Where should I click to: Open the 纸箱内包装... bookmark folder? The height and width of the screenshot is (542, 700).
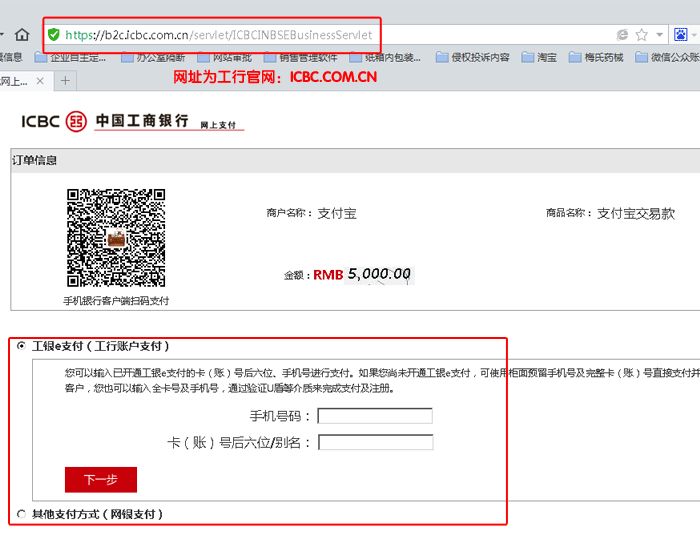(385, 57)
